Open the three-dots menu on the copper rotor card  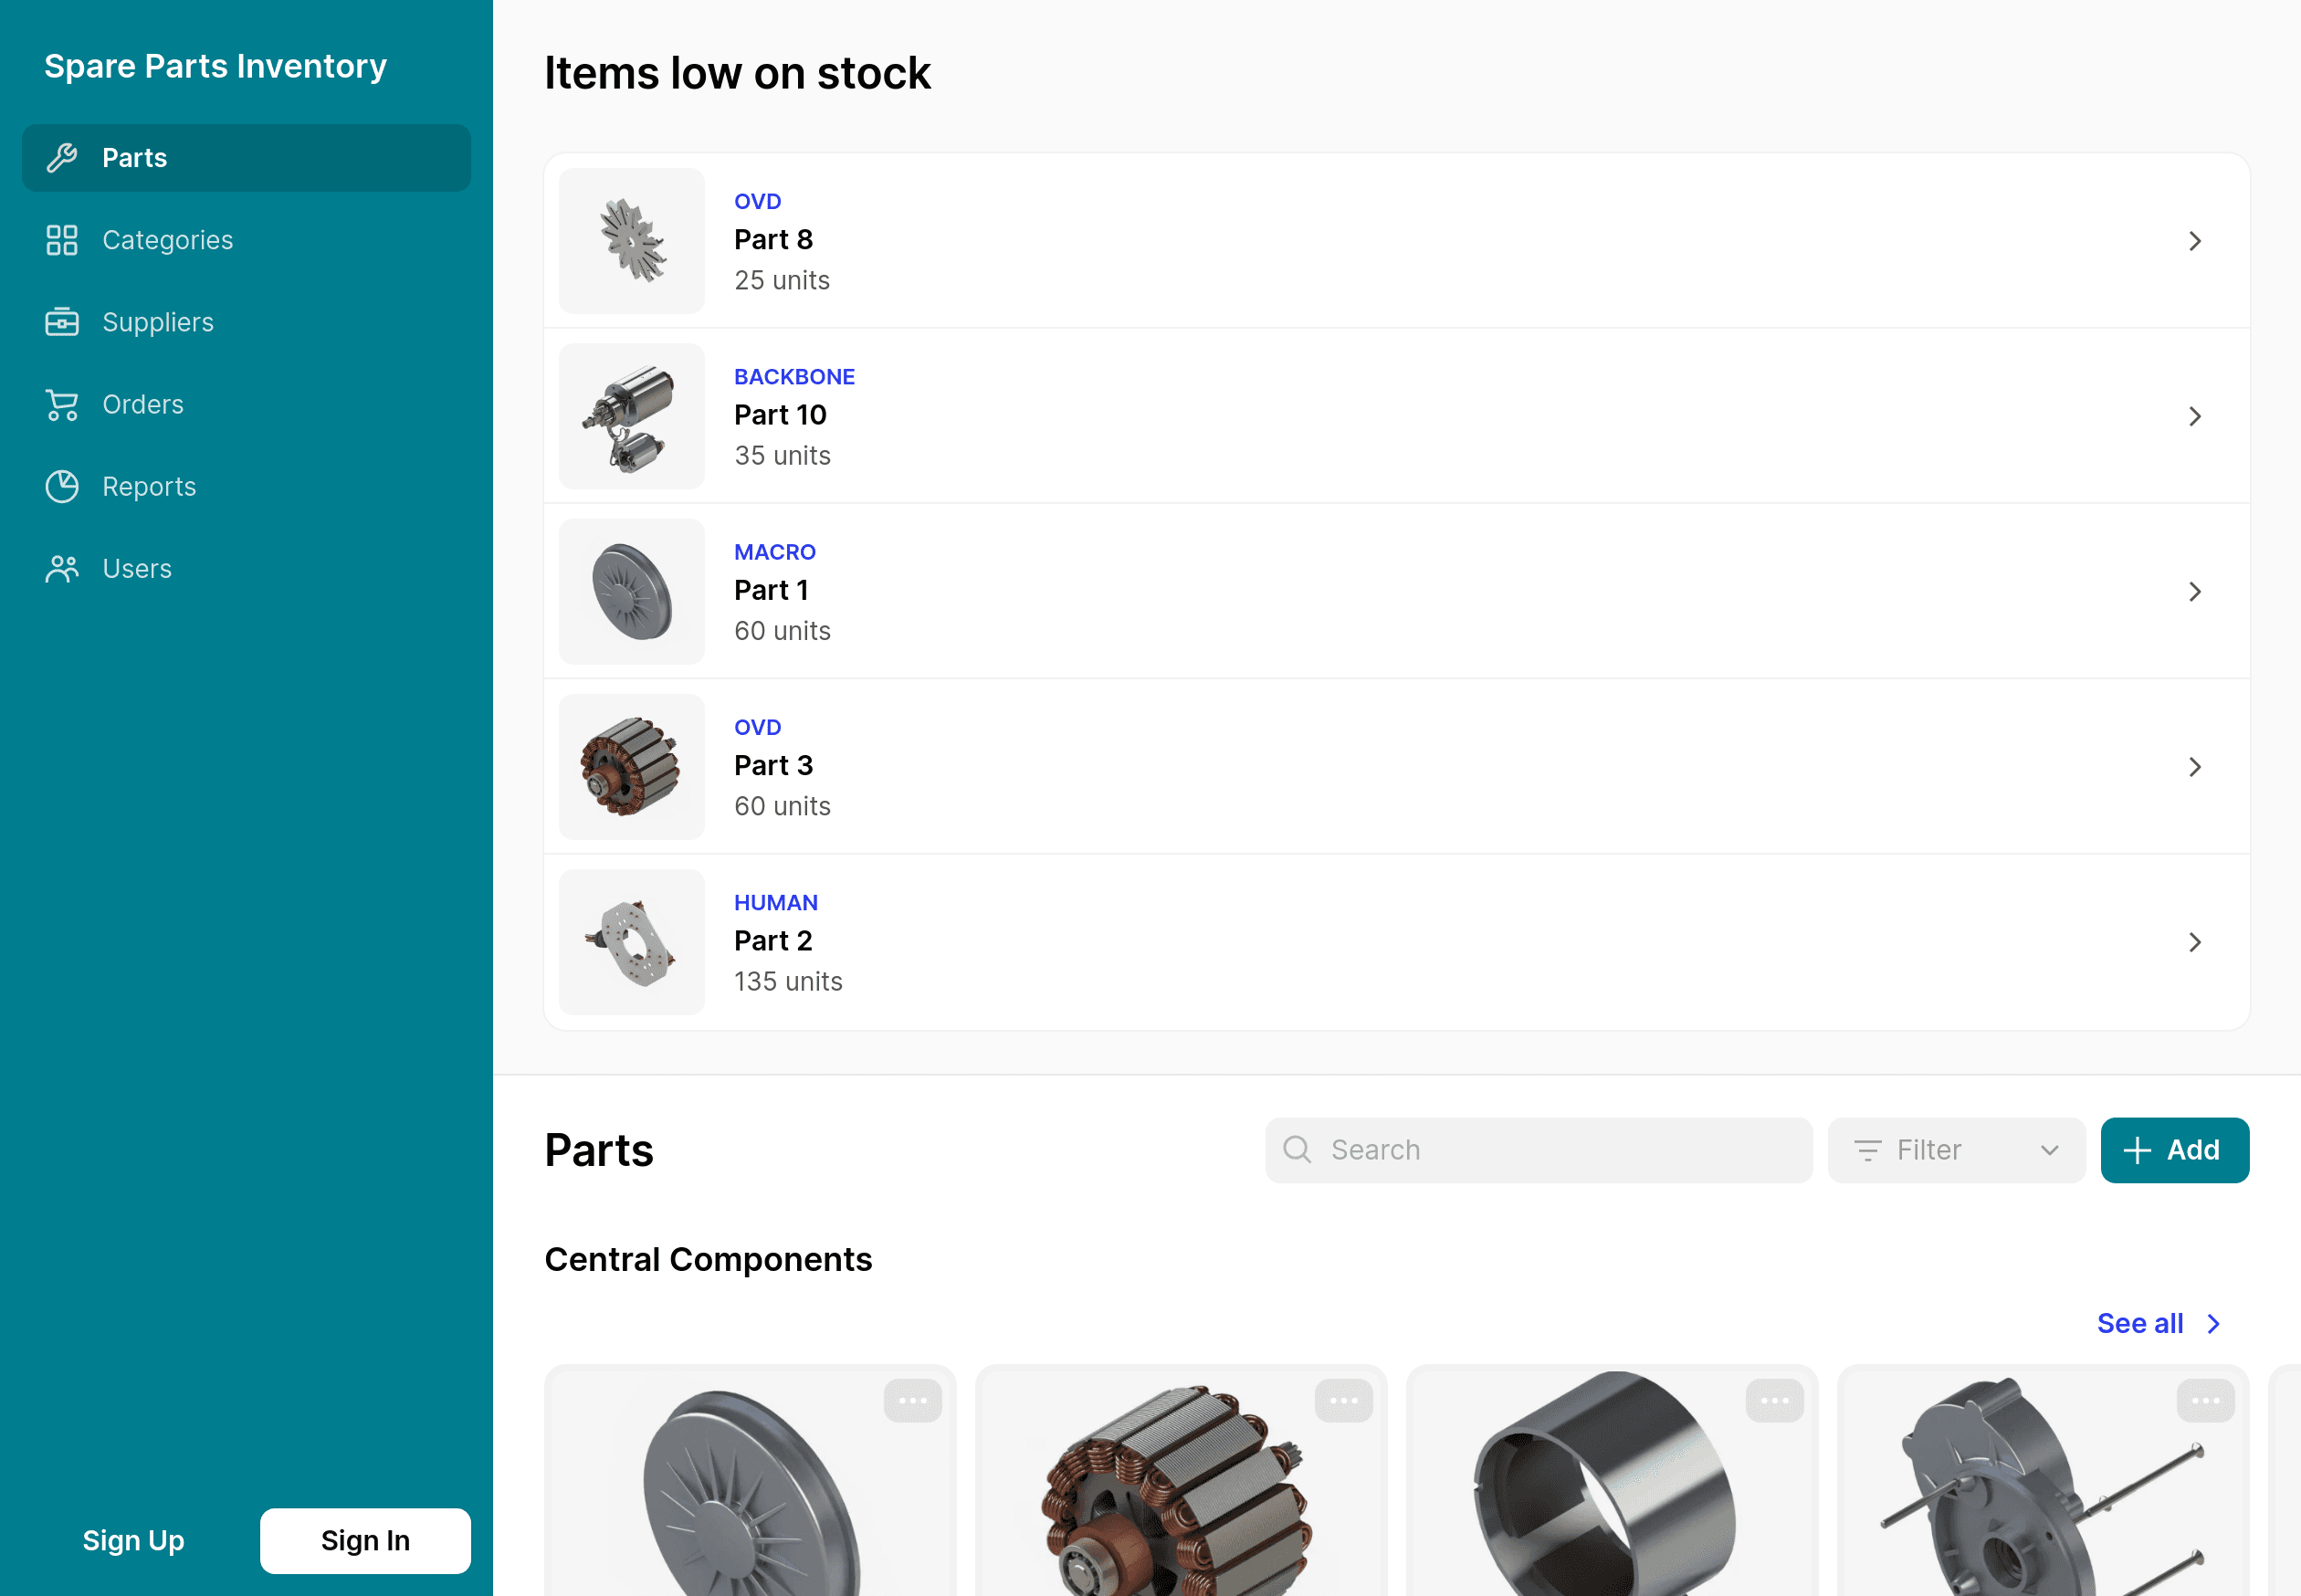point(1343,1400)
